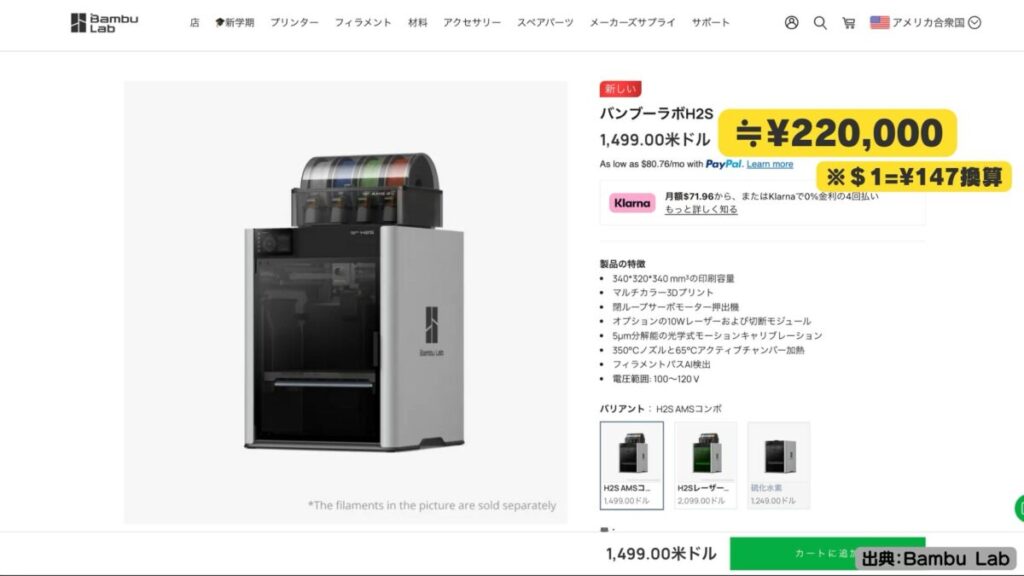Open the プリンター menu
1024x576 pixels.
click(x=295, y=23)
